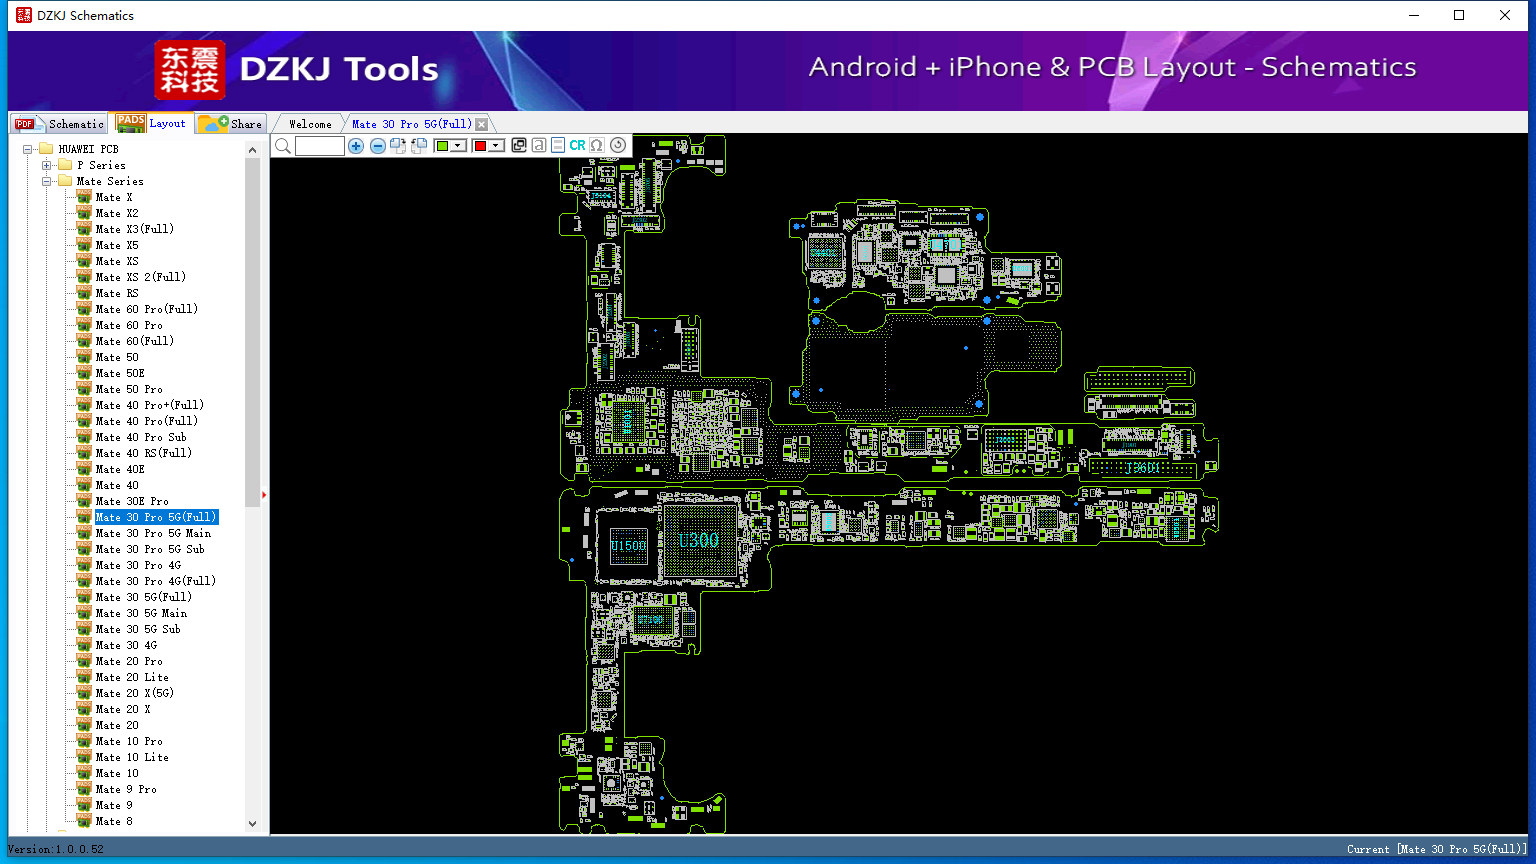1536x864 pixels.
Task: Open the 'Mate 50E' layout entry
Action: 120,373
